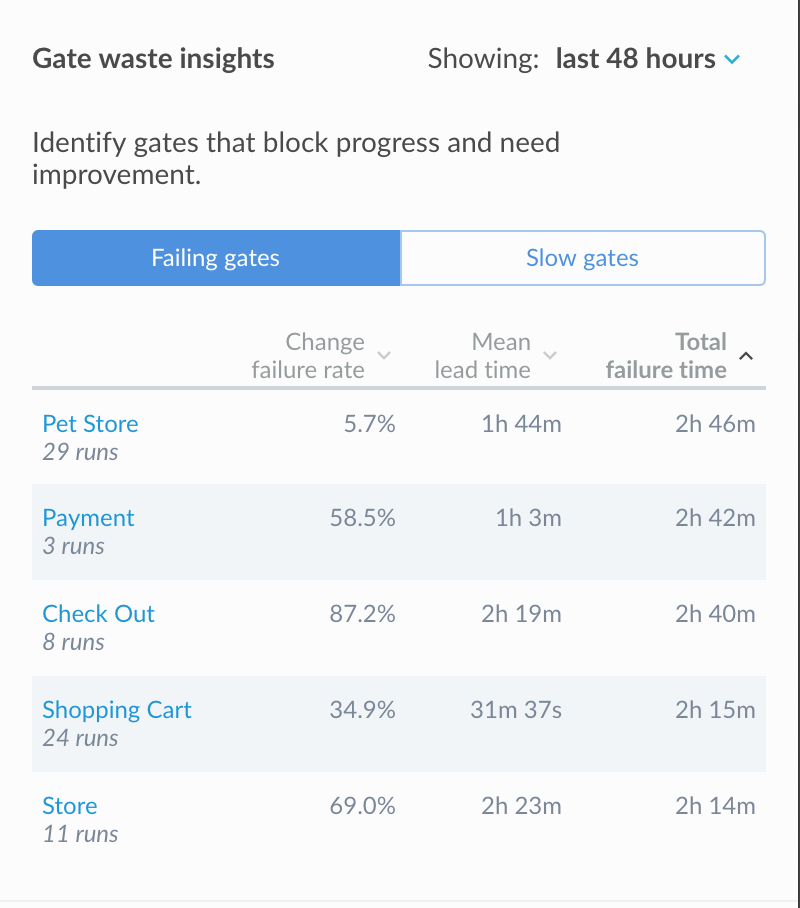Viewport: 800px width, 908px height.
Task: Click the 24 runs text under Shopping Cart
Action: coord(80,738)
